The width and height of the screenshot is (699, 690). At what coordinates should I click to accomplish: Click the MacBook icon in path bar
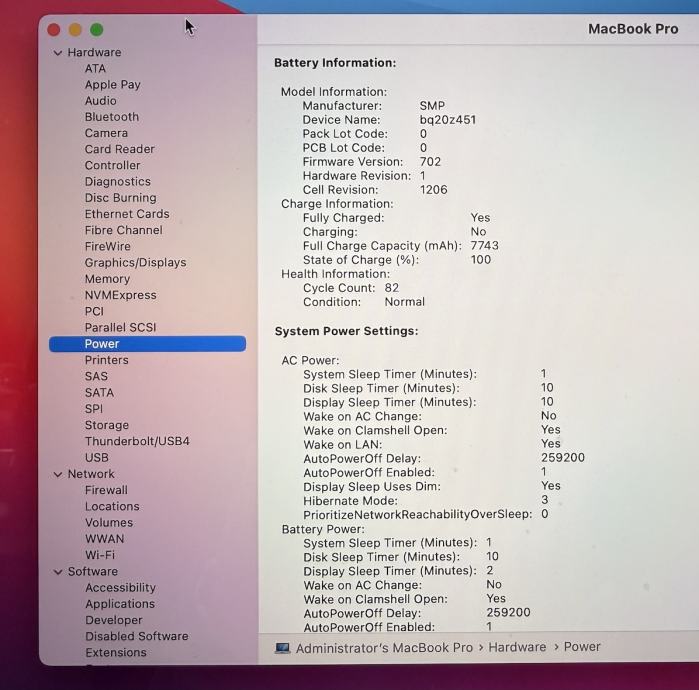click(x=282, y=648)
